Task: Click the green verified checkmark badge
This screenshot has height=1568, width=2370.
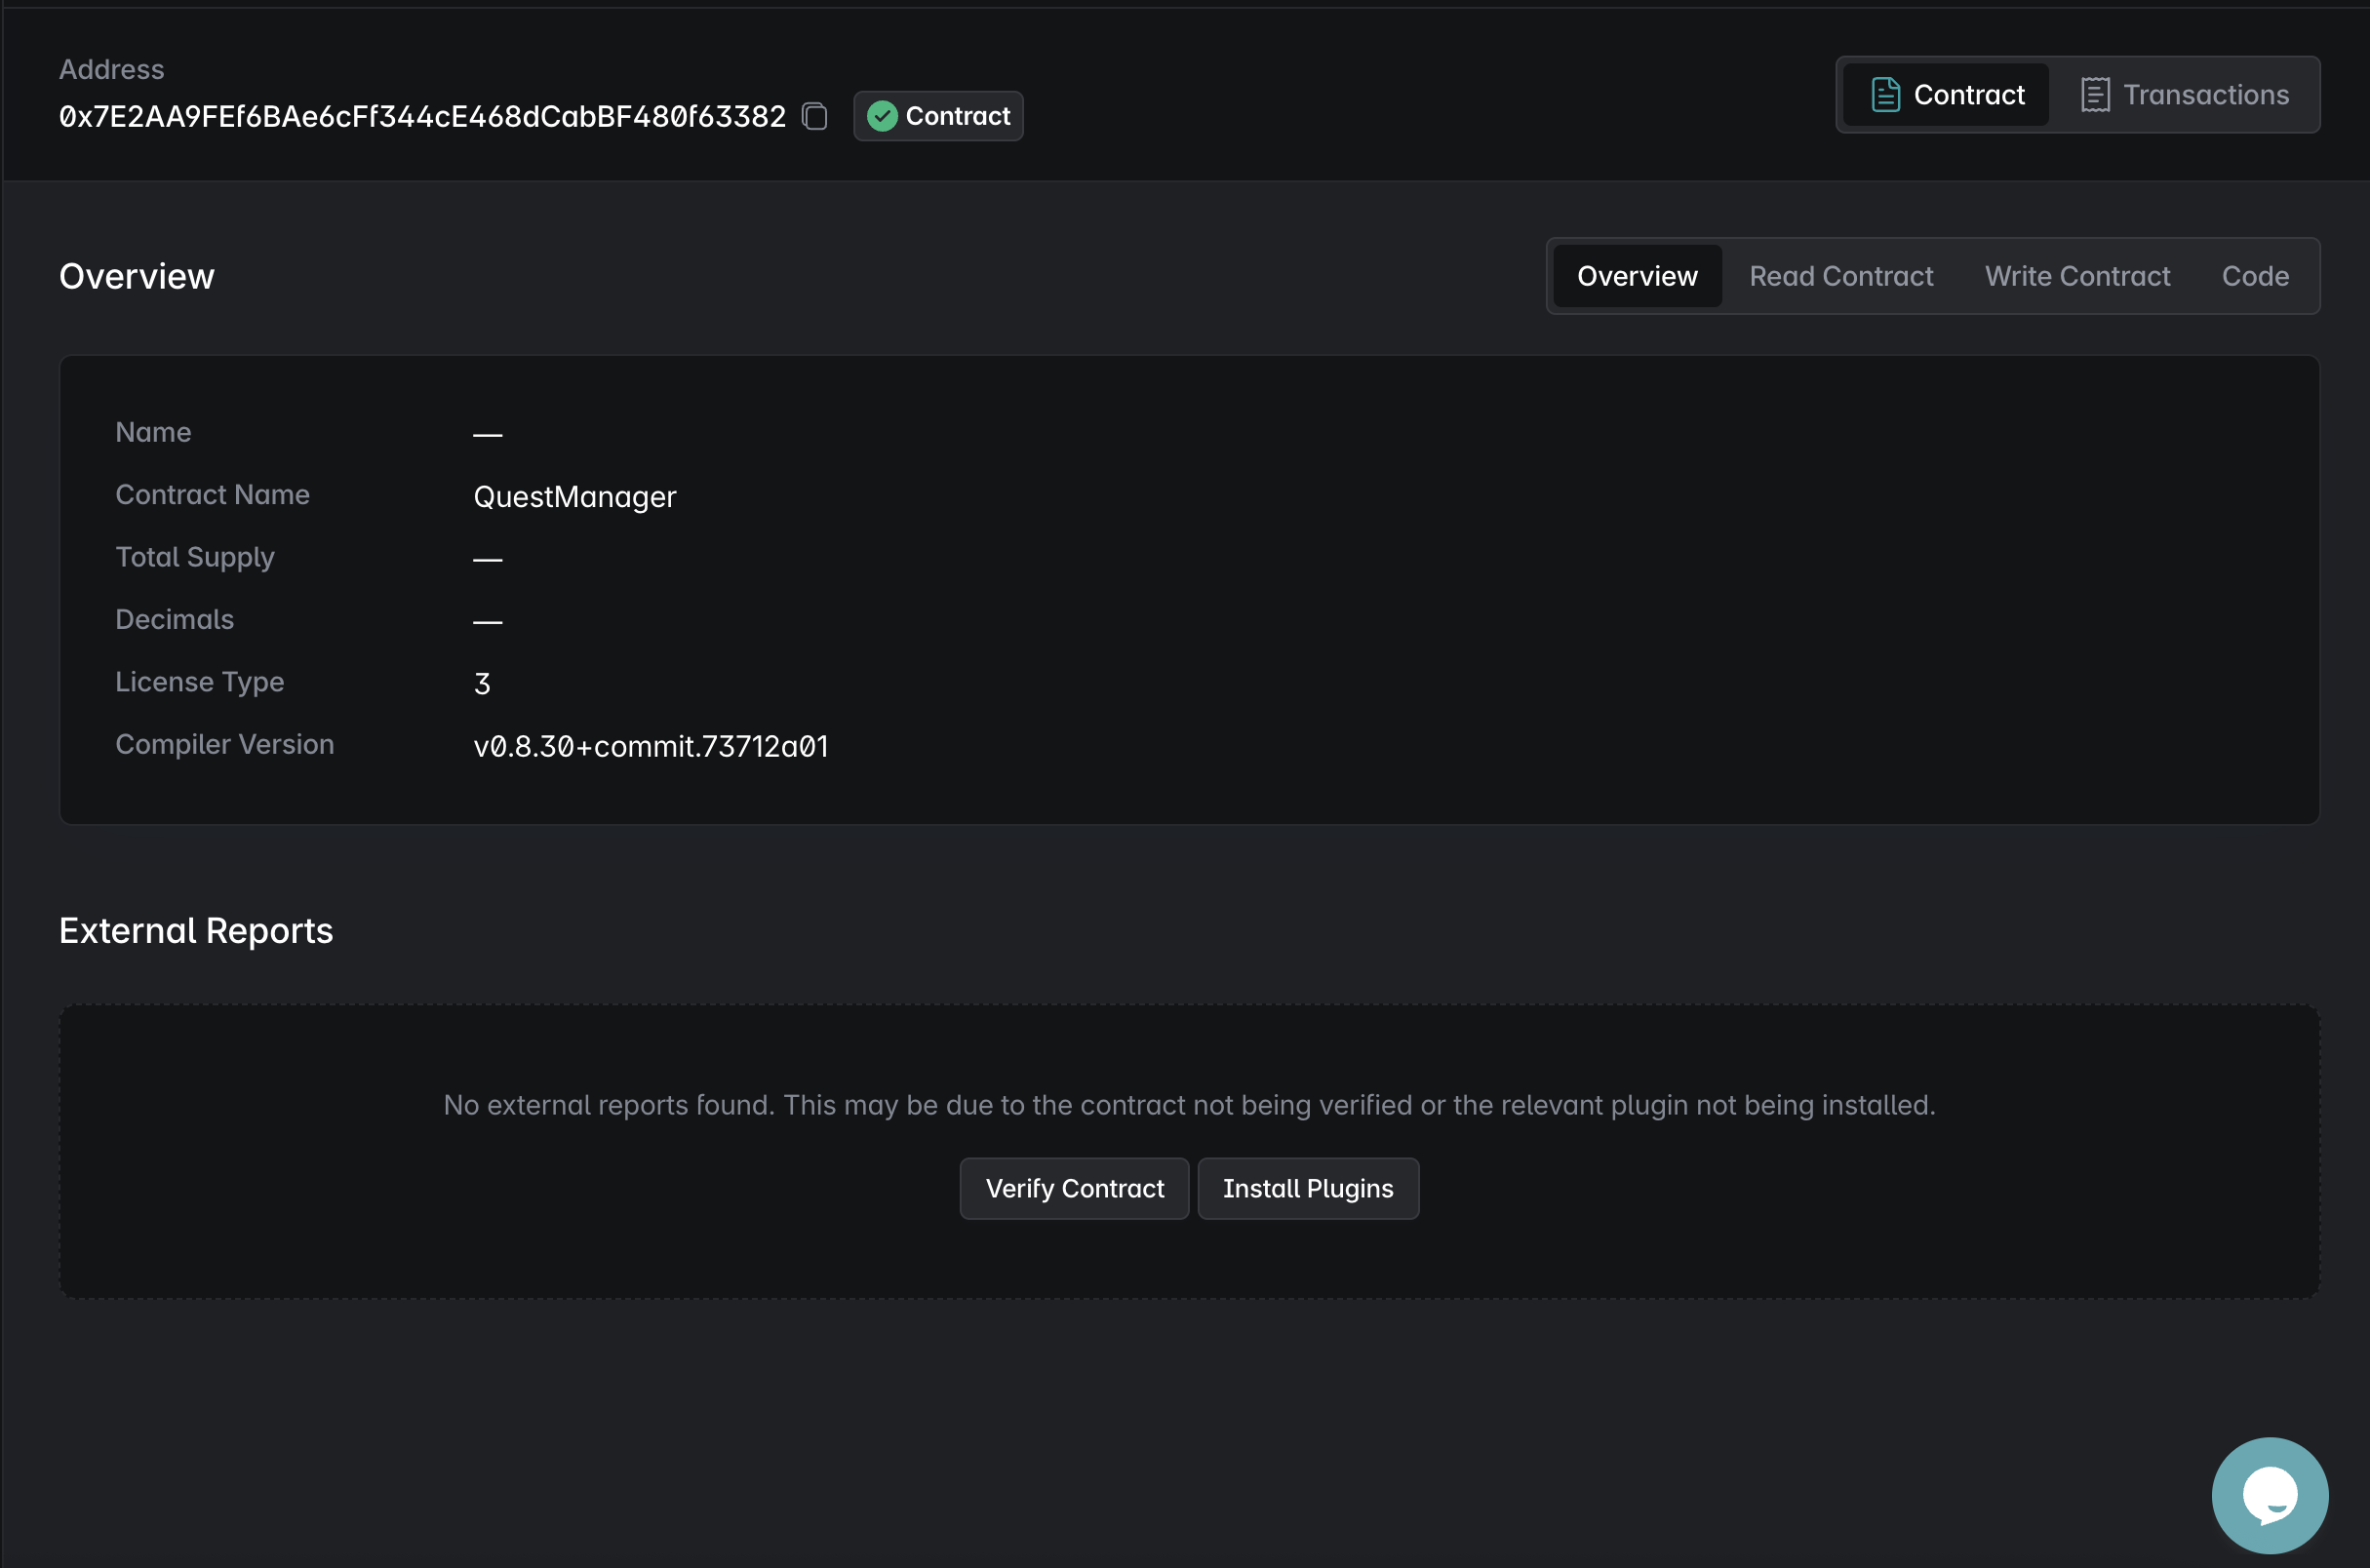Action: tap(881, 115)
